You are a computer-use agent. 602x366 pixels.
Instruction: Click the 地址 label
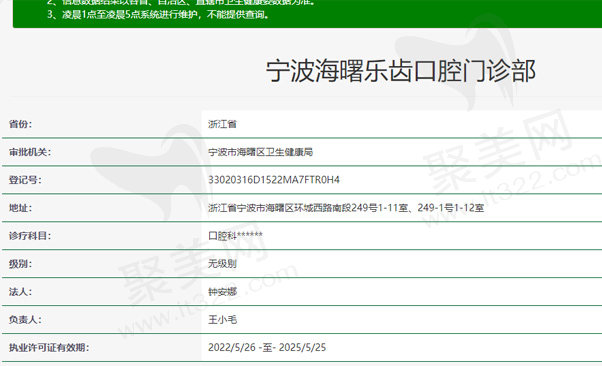[20, 208]
